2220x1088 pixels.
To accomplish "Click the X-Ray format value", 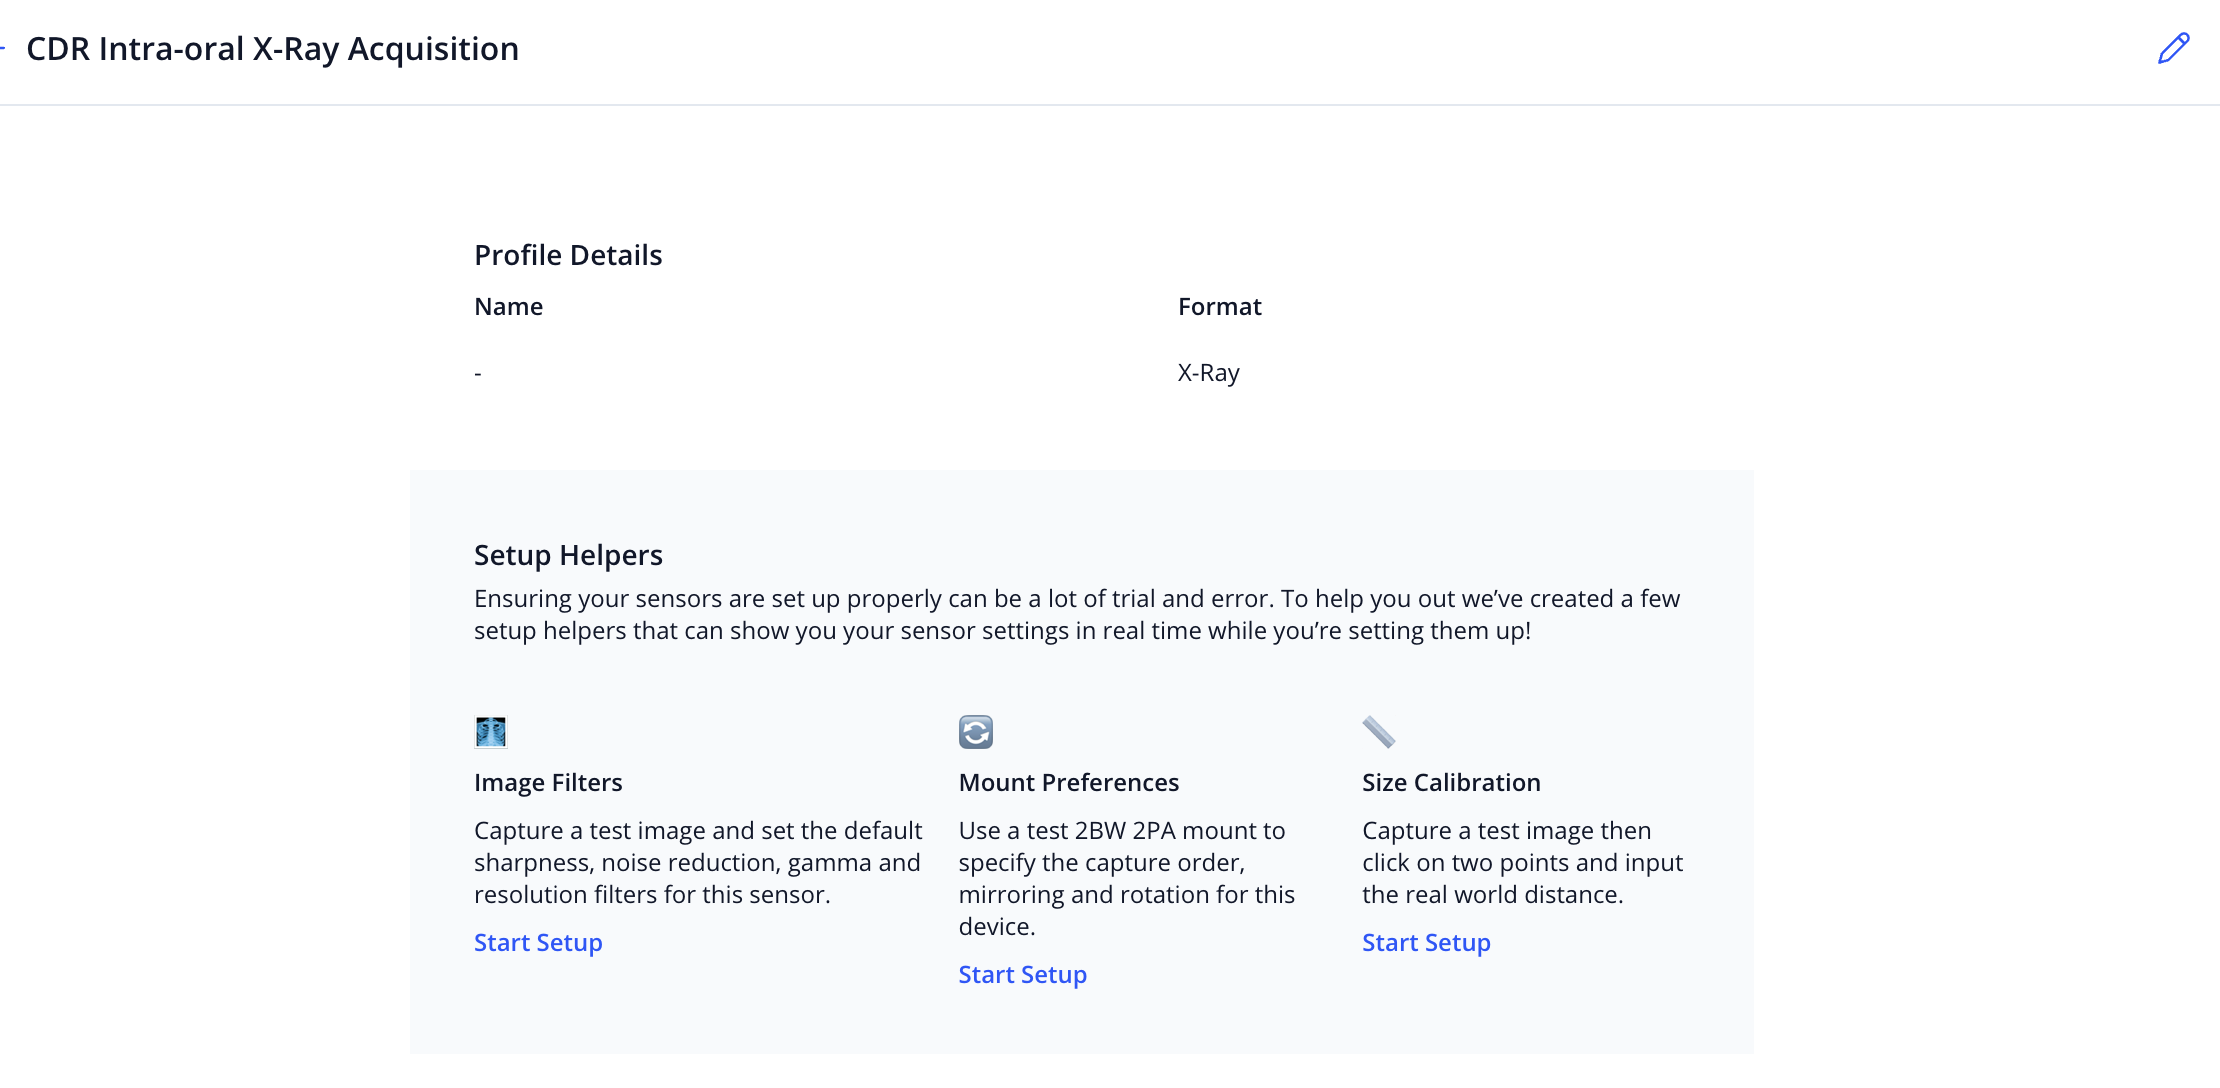I will click(1208, 373).
